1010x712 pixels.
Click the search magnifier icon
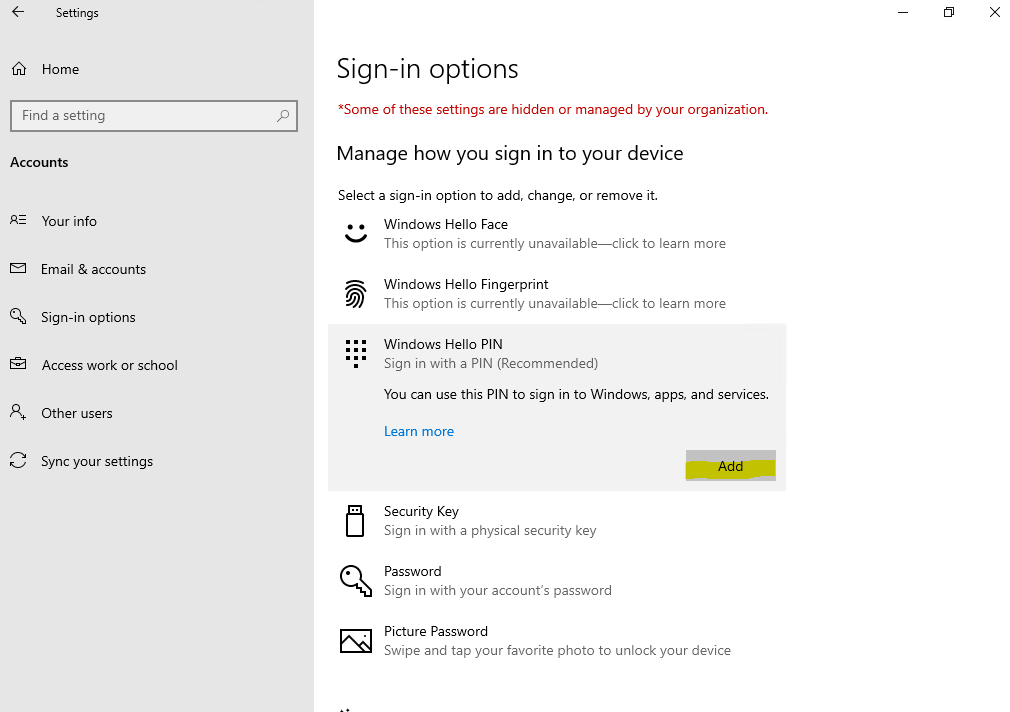(x=283, y=116)
